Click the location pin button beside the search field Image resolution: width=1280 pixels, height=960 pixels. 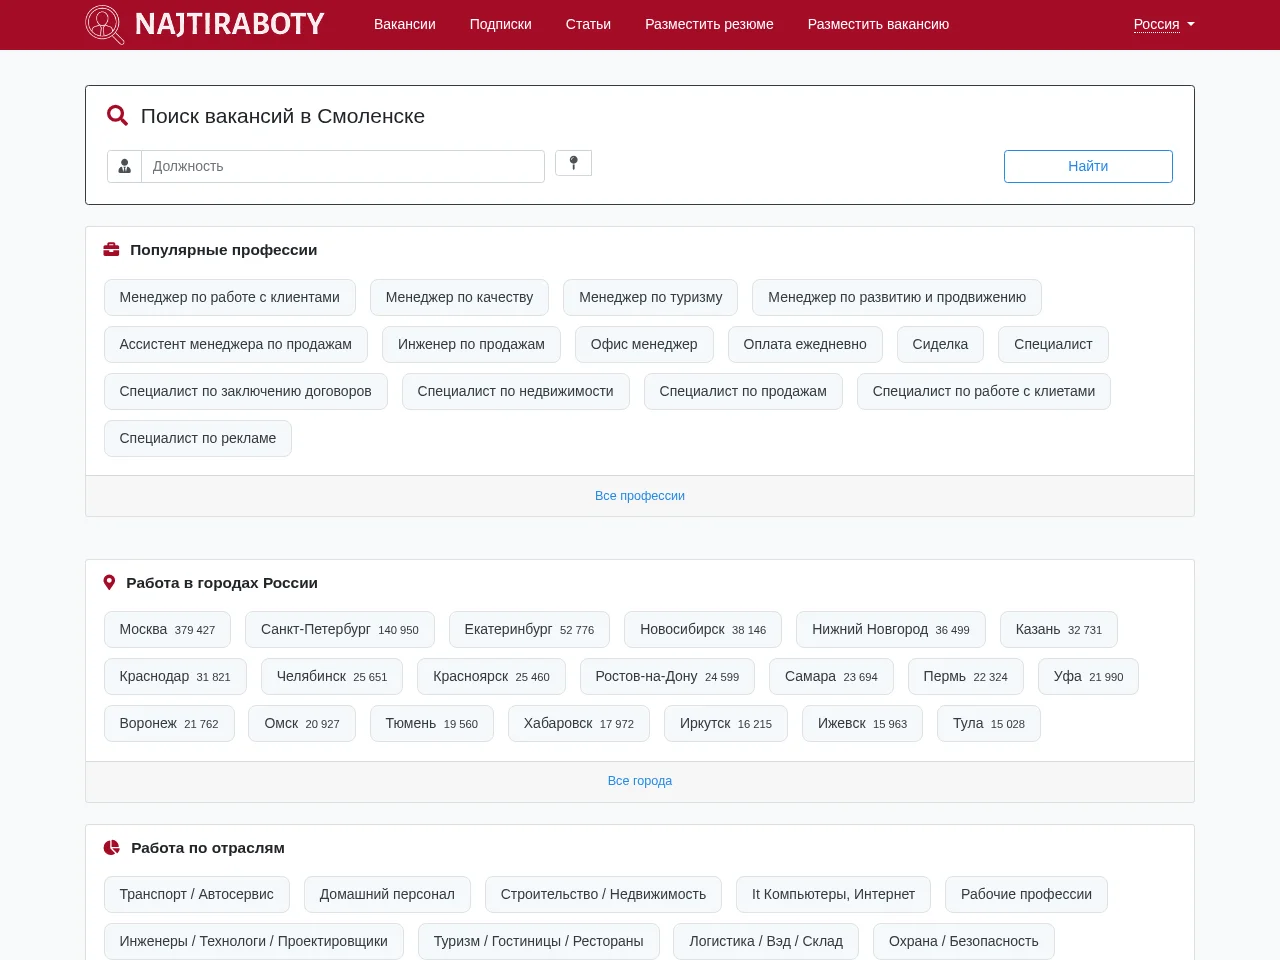pyautogui.click(x=573, y=163)
